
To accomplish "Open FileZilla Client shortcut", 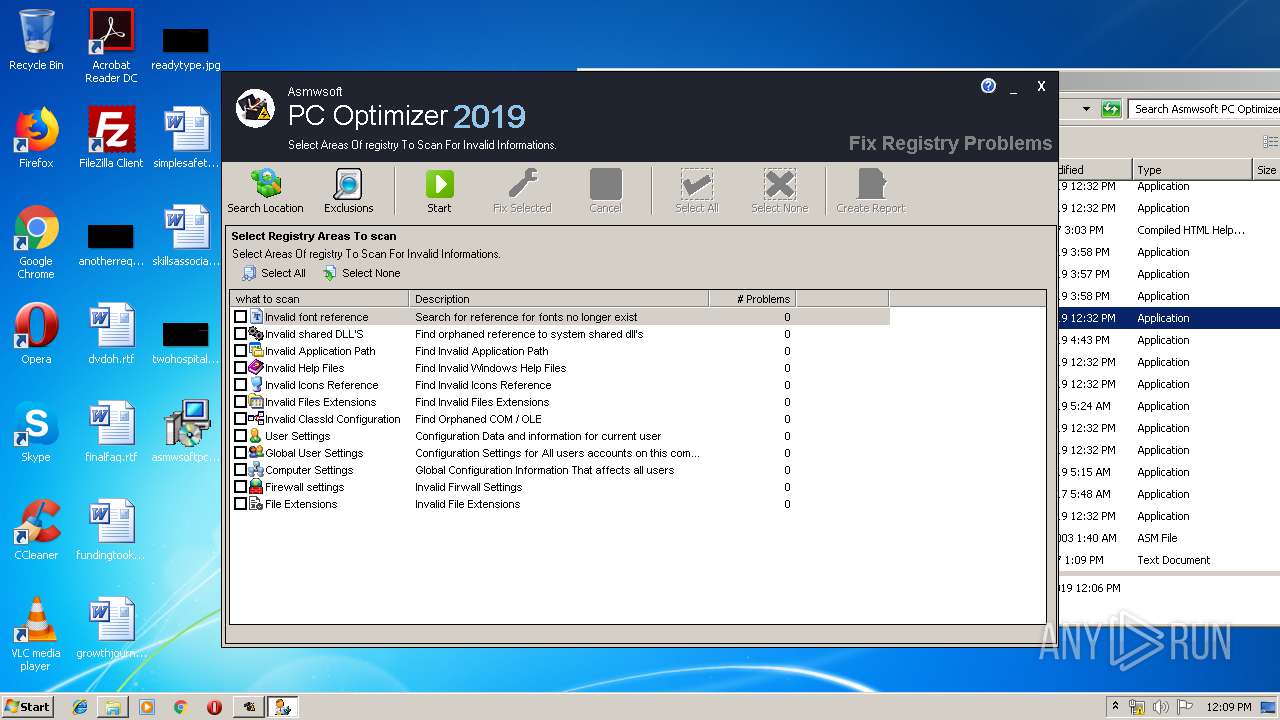I will [x=111, y=138].
